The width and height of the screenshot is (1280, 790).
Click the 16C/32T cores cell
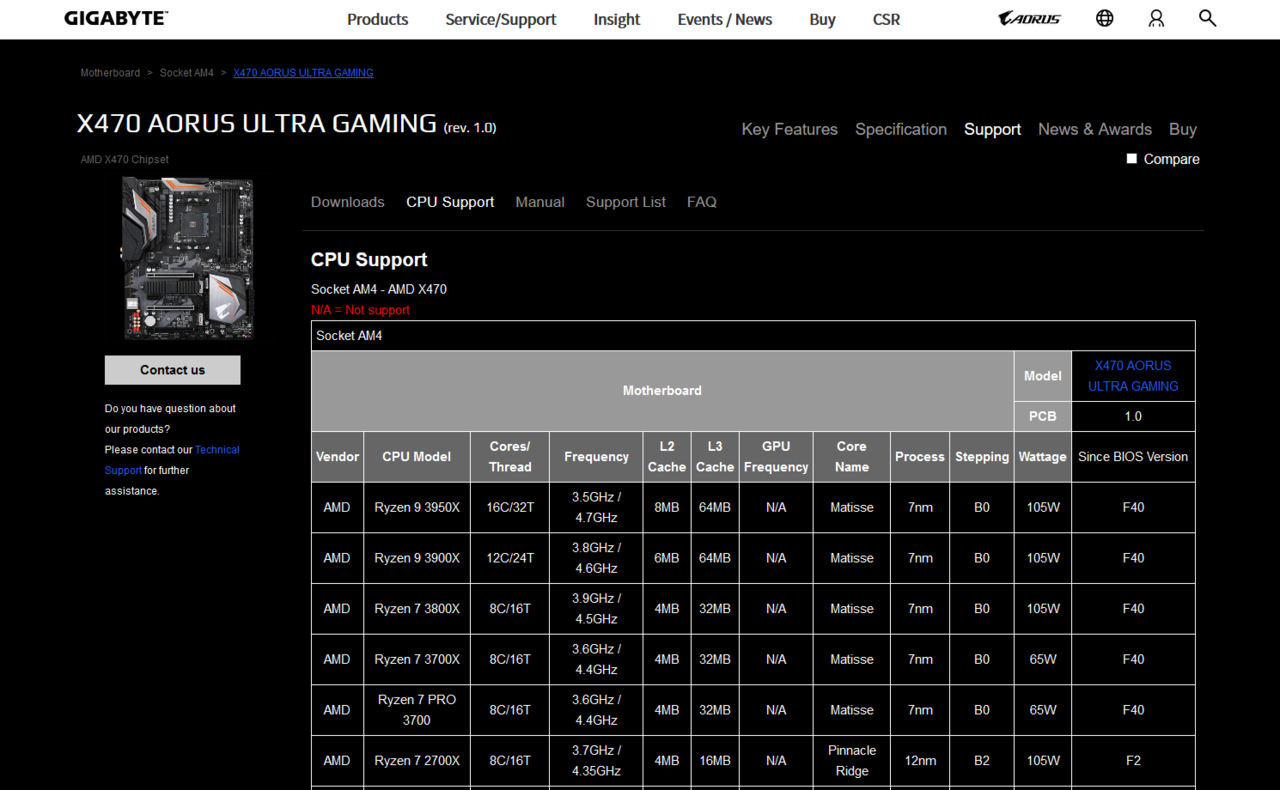click(510, 508)
